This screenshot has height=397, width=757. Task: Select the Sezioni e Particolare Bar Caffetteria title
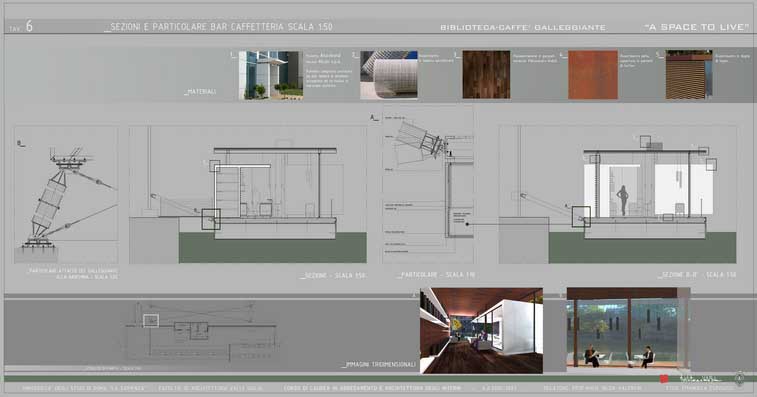(x=219, y=27)
